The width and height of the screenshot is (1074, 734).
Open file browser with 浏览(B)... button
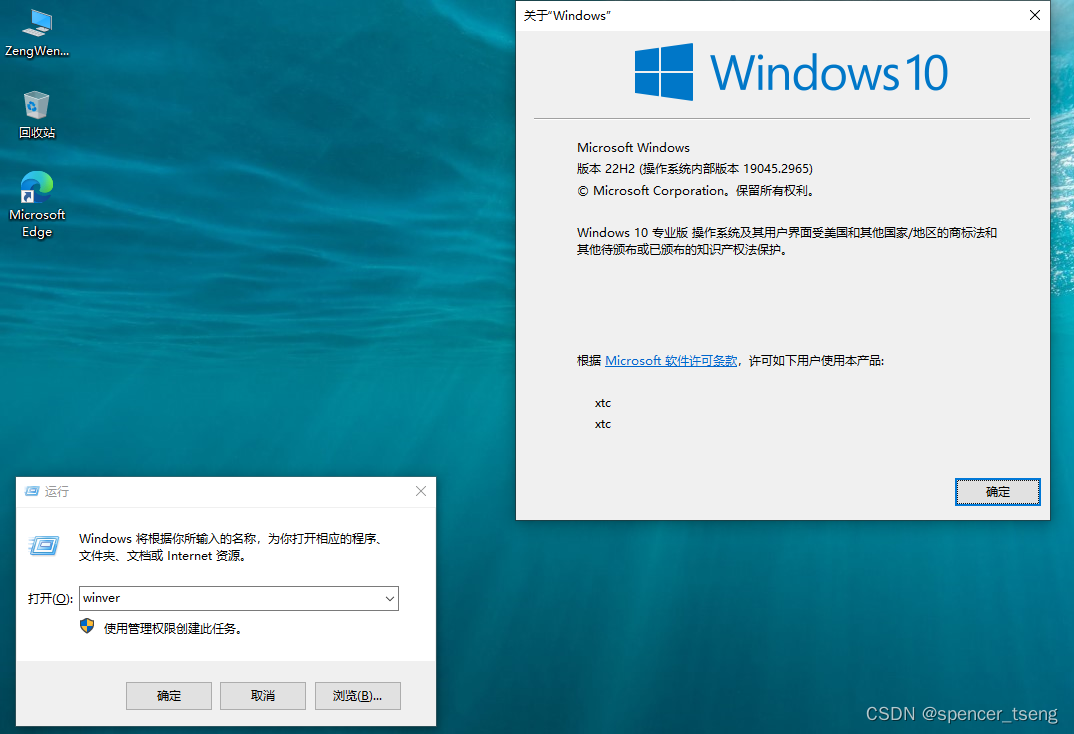pos(358,696)
